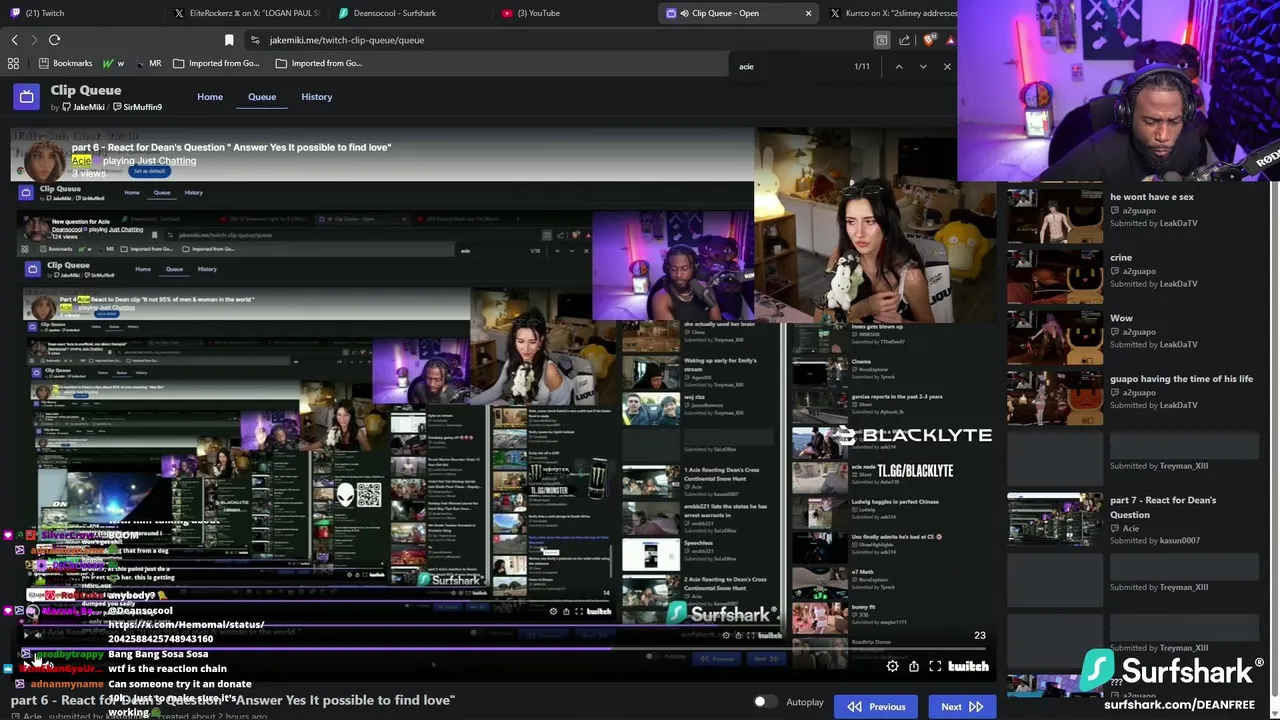Go back with the browser back arrow
The image size is (1280, 720).
tap(14, 40)
